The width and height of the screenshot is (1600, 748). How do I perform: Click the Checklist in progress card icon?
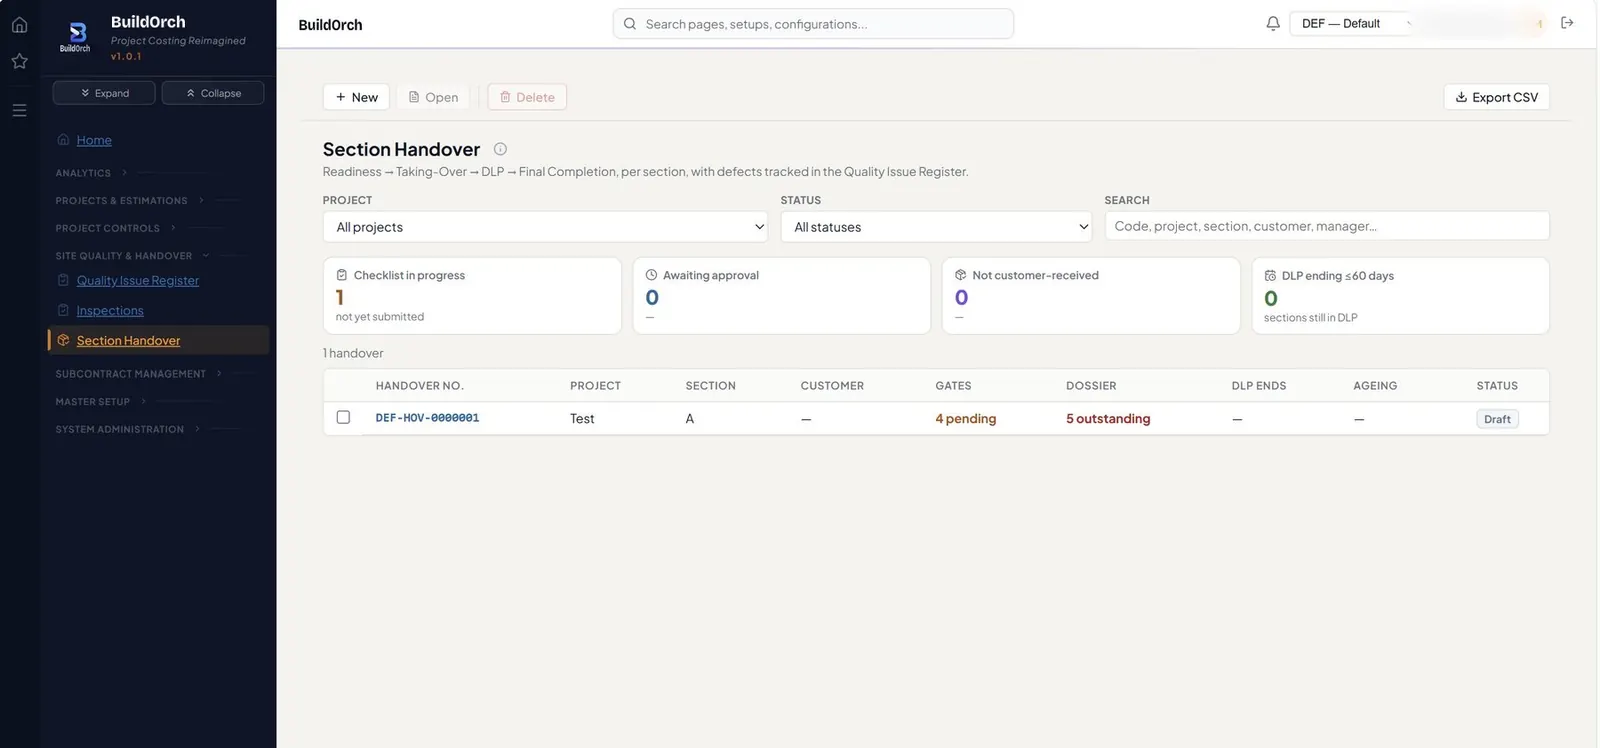click(342, 275)
